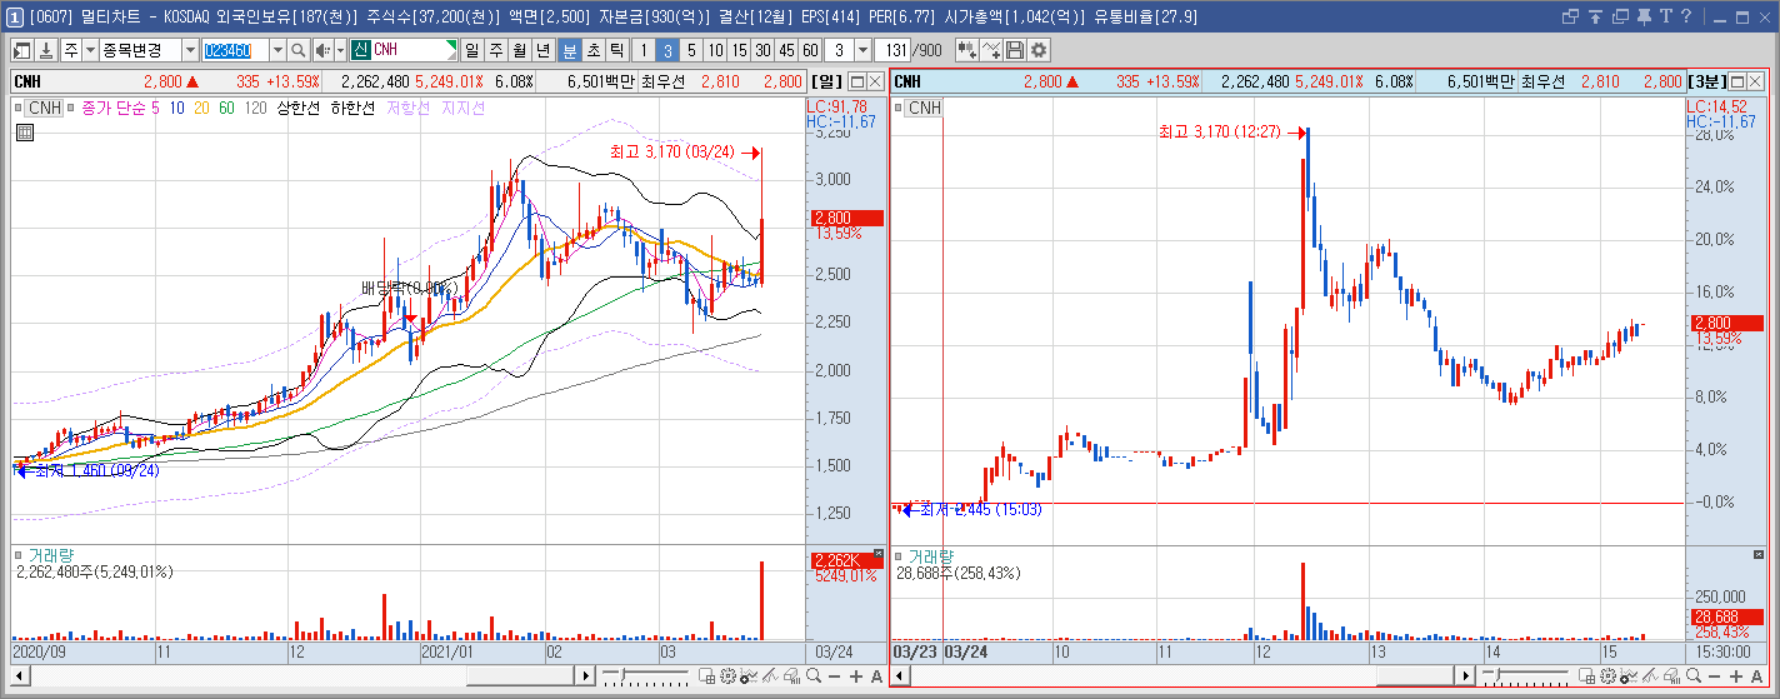Click the stock code input field 023460
The height and width of the screenshot is (699, 1780).
click(x=235, y=50)
